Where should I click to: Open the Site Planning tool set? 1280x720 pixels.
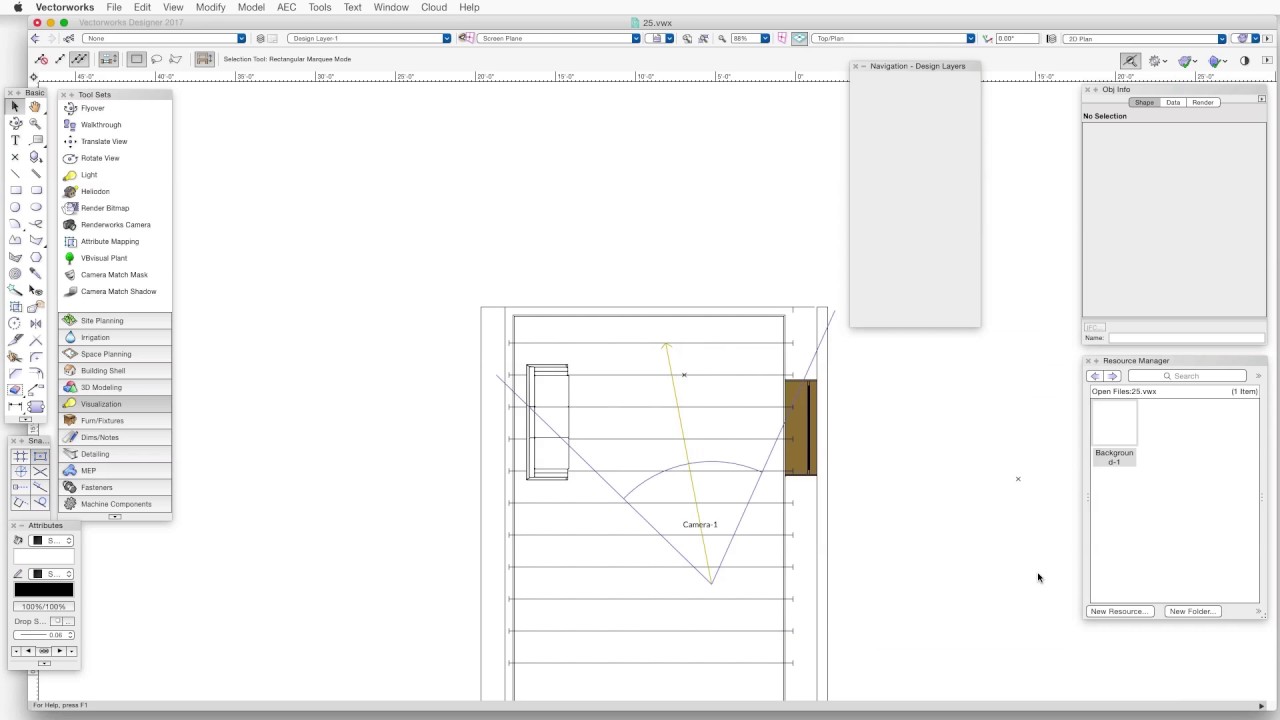[x=115, y=321]
